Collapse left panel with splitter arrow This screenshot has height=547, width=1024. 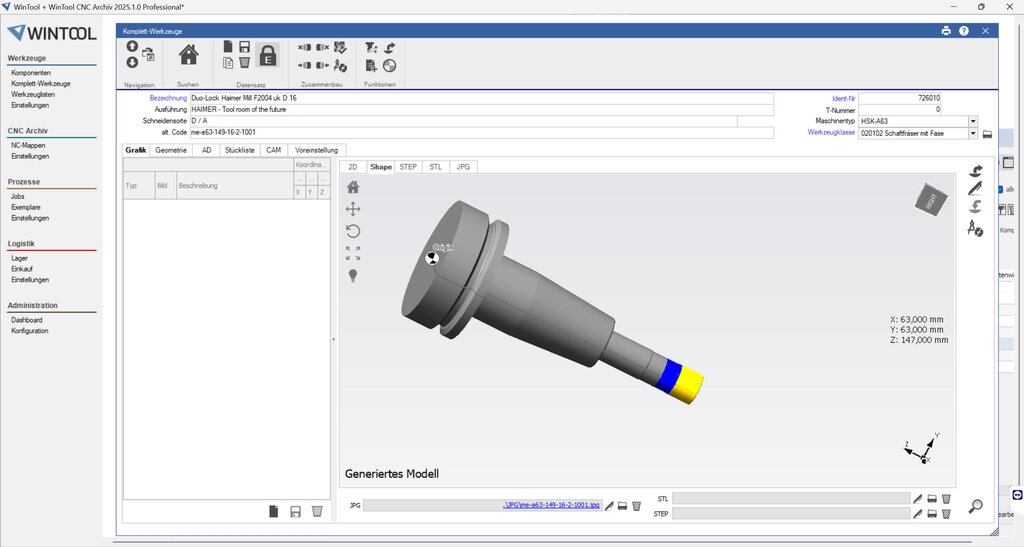click(x=334, y=339)
